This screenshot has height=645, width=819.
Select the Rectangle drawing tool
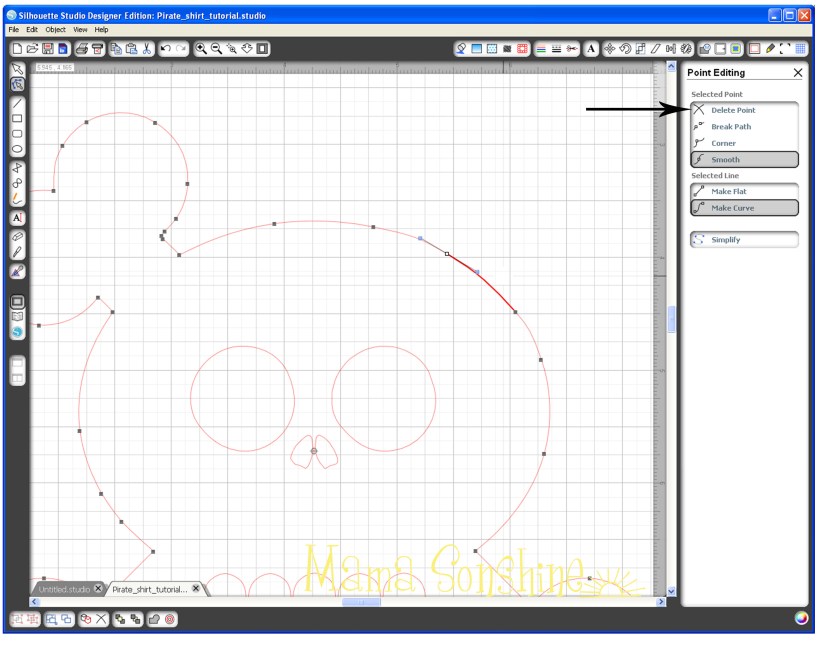17,116
